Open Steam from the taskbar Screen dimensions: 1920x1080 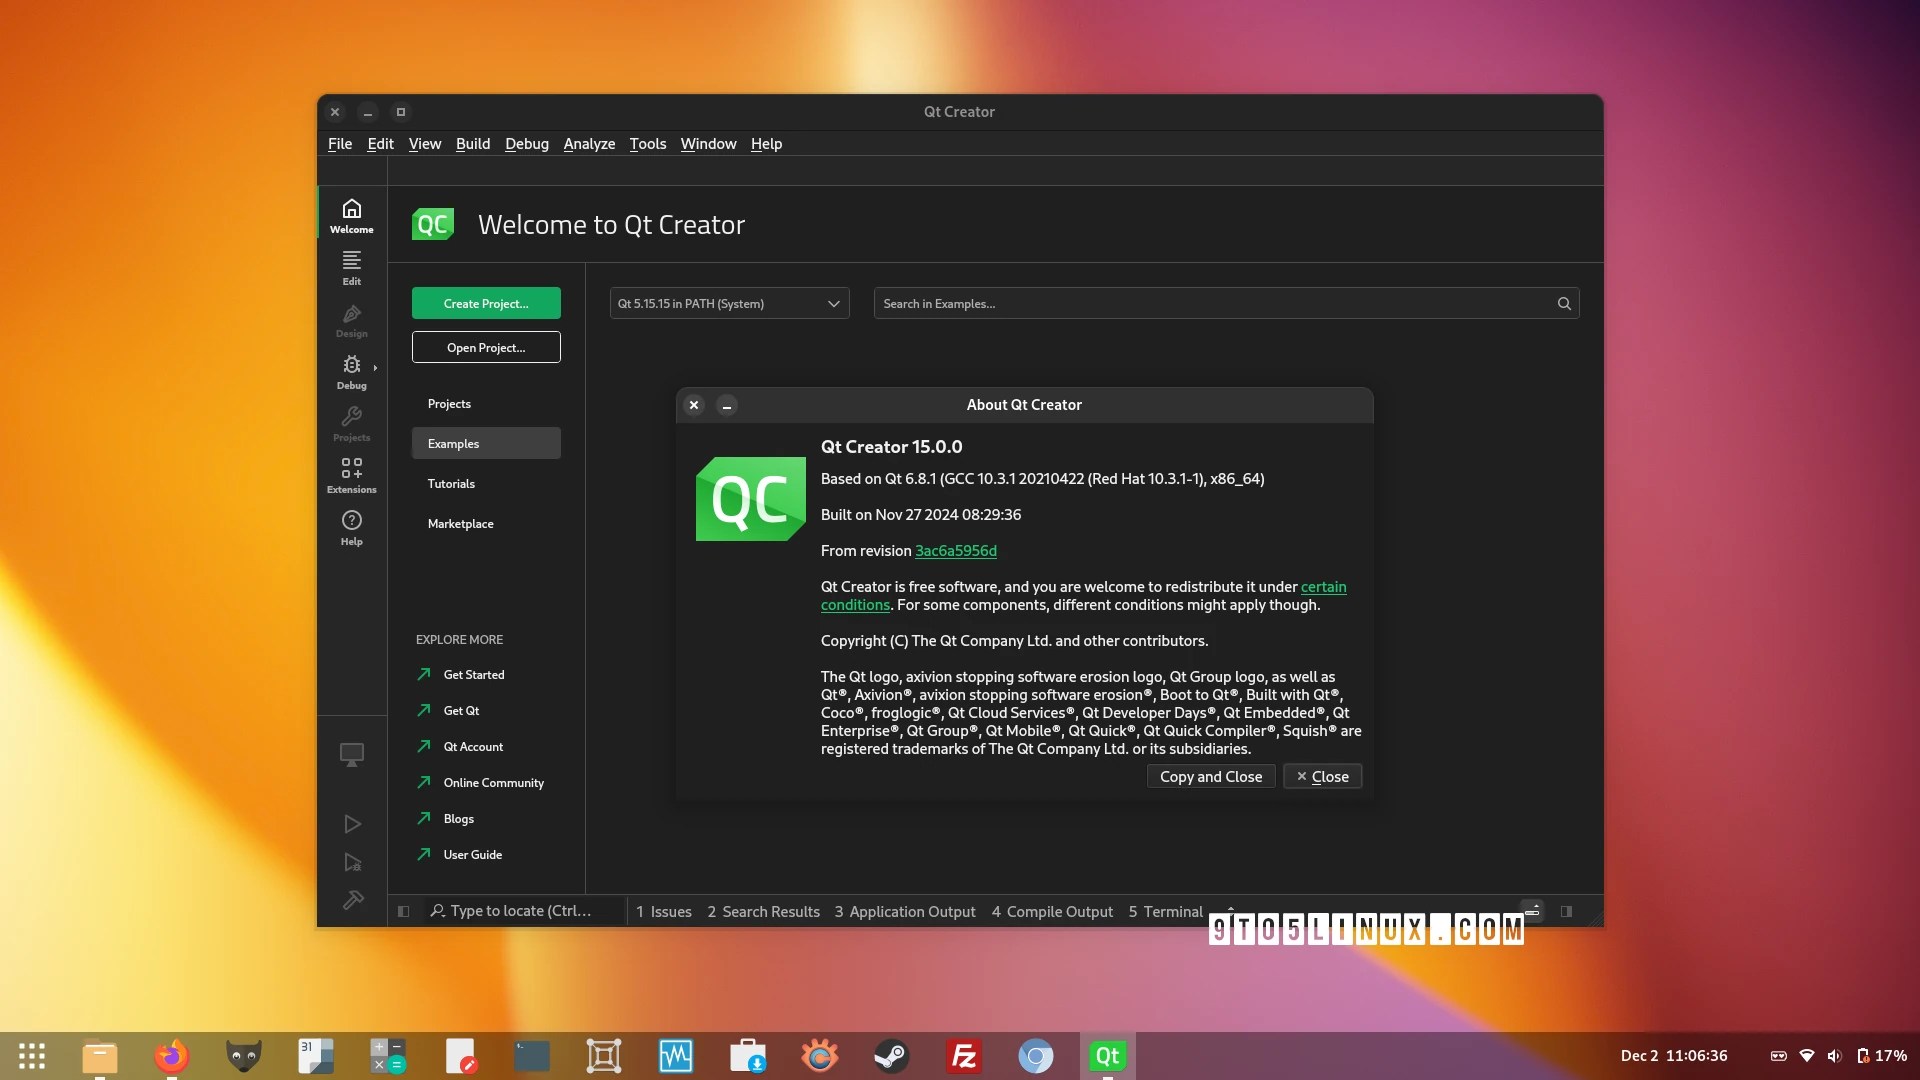tap(891, 1056)
